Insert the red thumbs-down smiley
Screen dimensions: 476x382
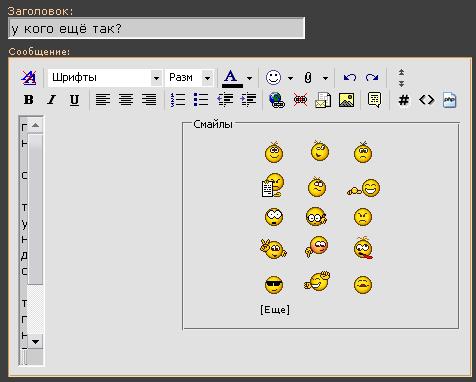(x=317, y=246)
